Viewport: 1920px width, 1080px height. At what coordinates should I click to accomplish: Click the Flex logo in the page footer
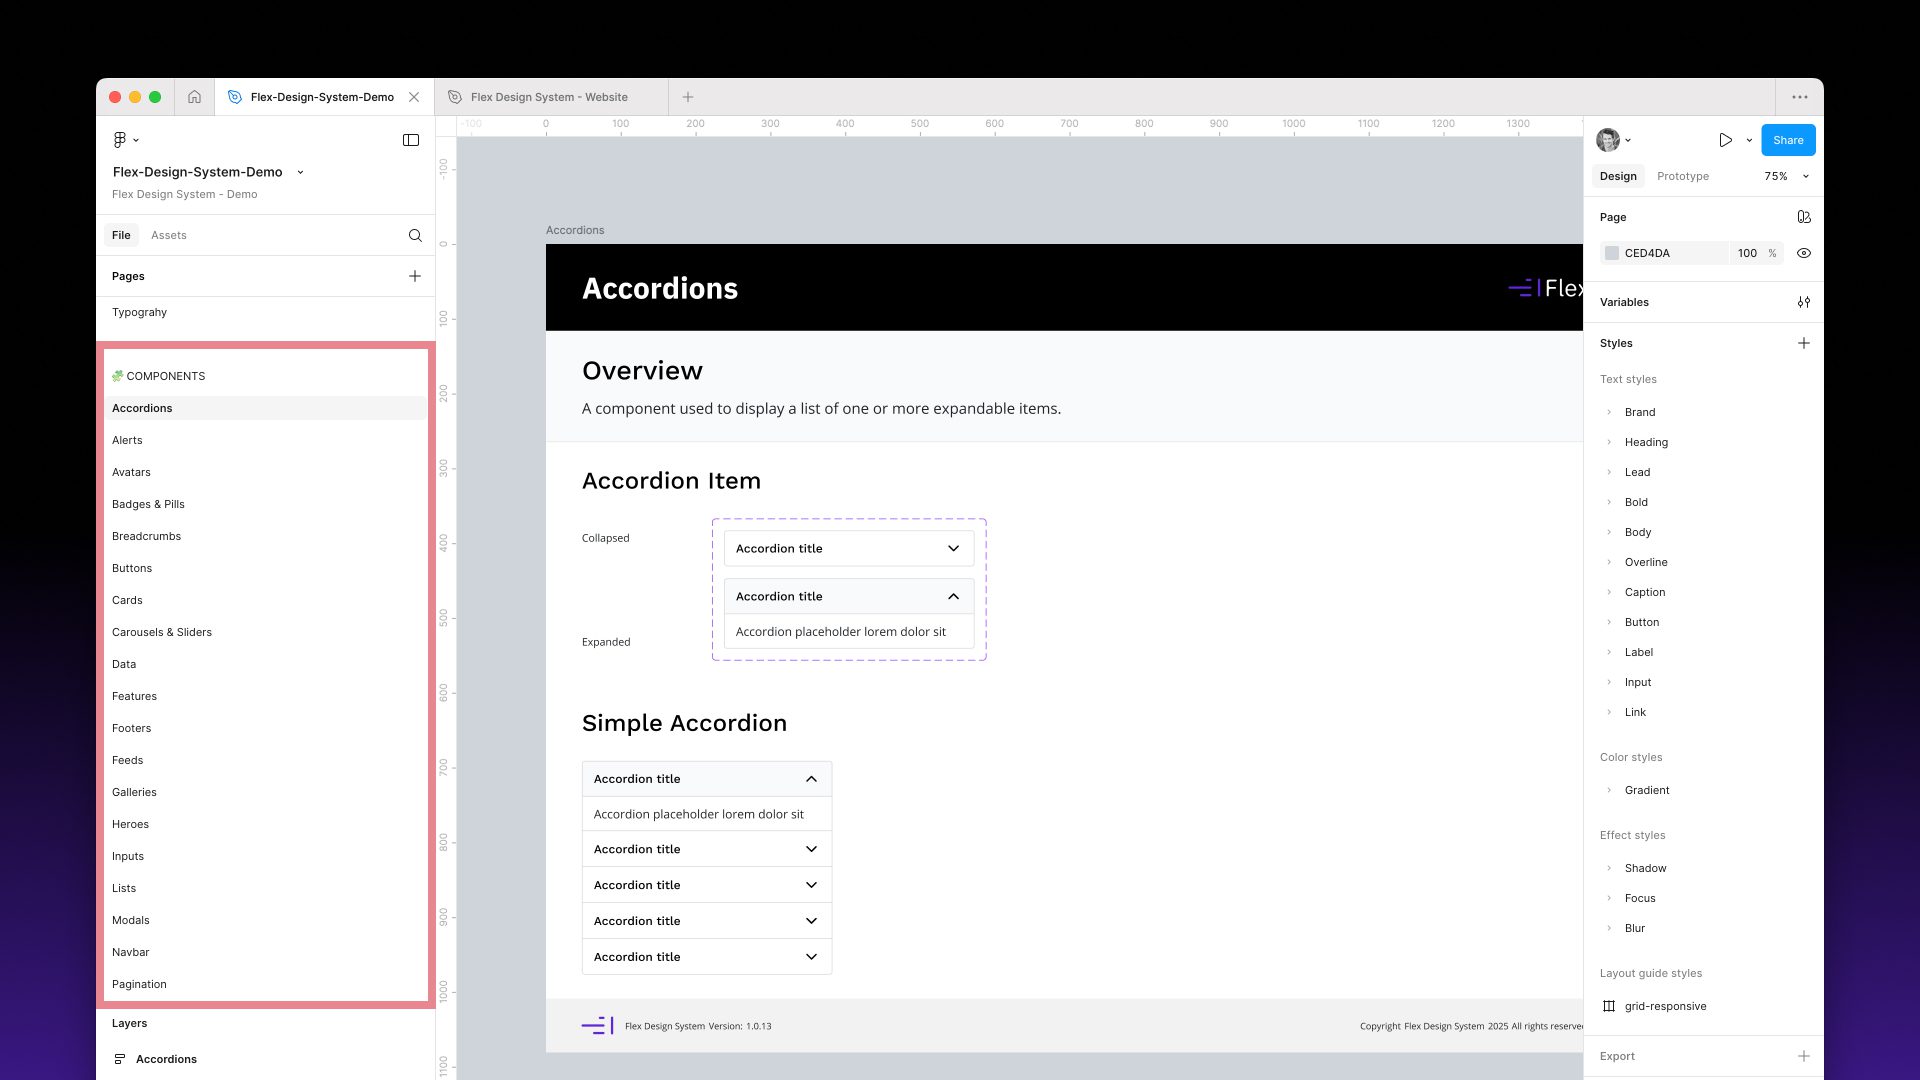tap(598, 1026)
